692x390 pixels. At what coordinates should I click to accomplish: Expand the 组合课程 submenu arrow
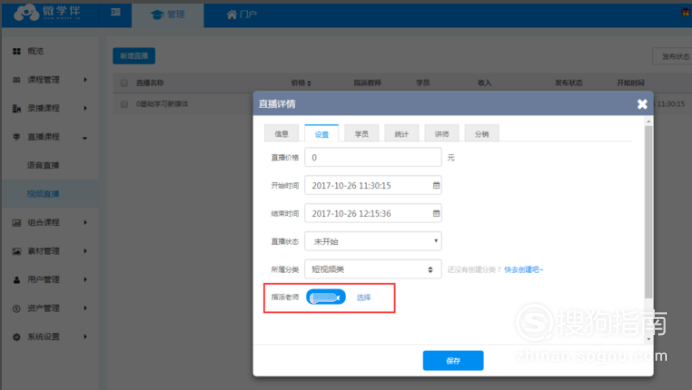tap(85, 222)
